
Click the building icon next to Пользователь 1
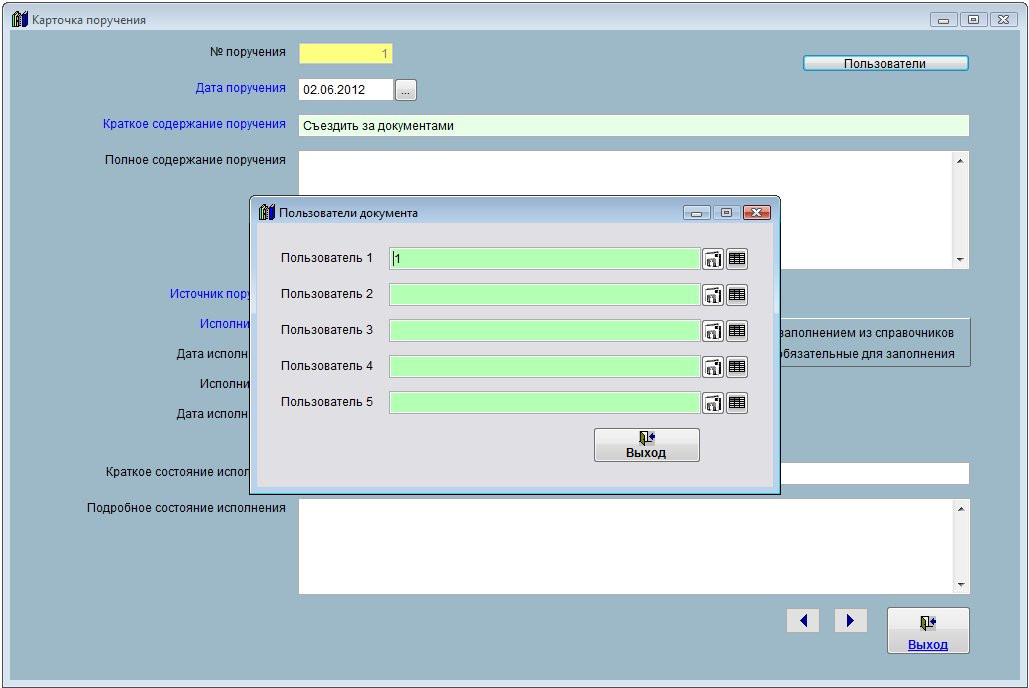point(712,259)
